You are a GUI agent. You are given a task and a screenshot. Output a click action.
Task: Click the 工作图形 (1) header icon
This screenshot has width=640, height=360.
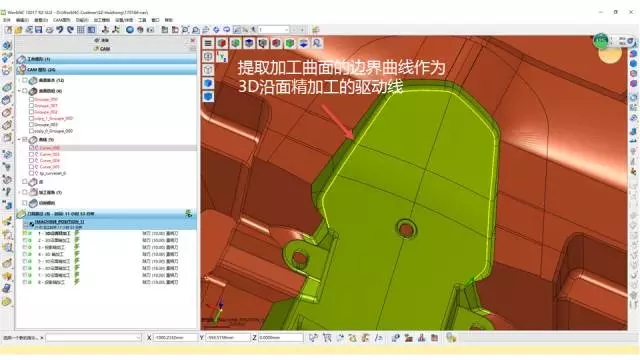tap(21, 59)
